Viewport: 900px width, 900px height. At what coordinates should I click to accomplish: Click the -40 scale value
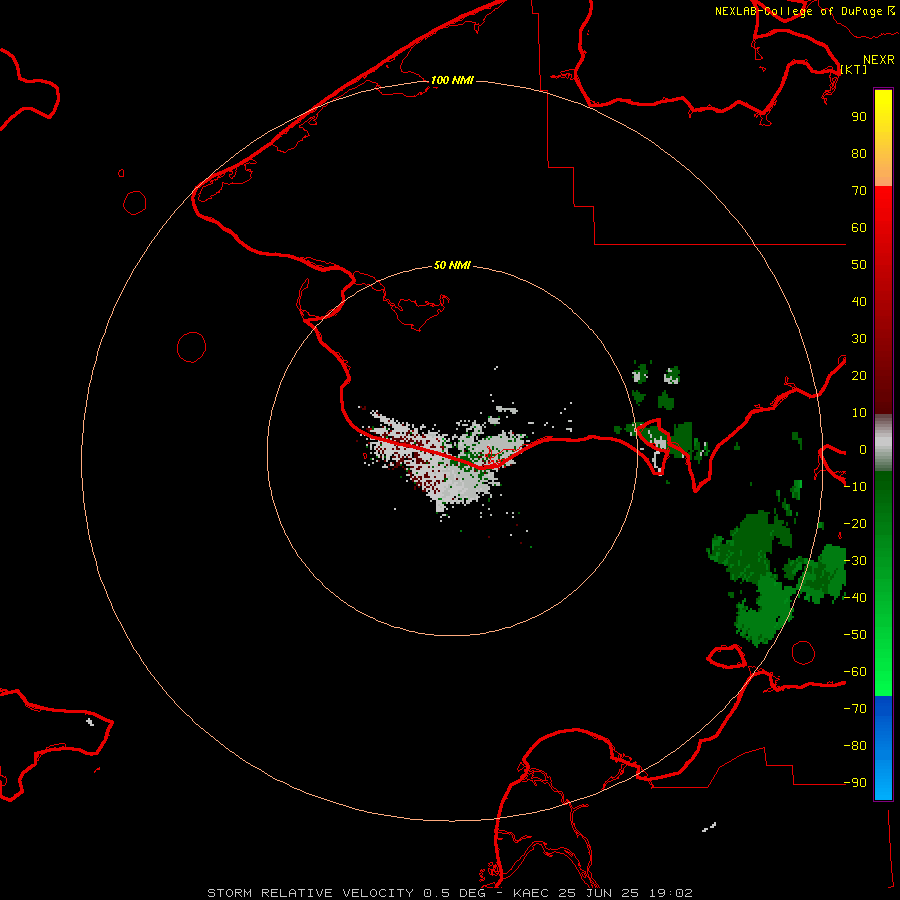click(855, 598)
